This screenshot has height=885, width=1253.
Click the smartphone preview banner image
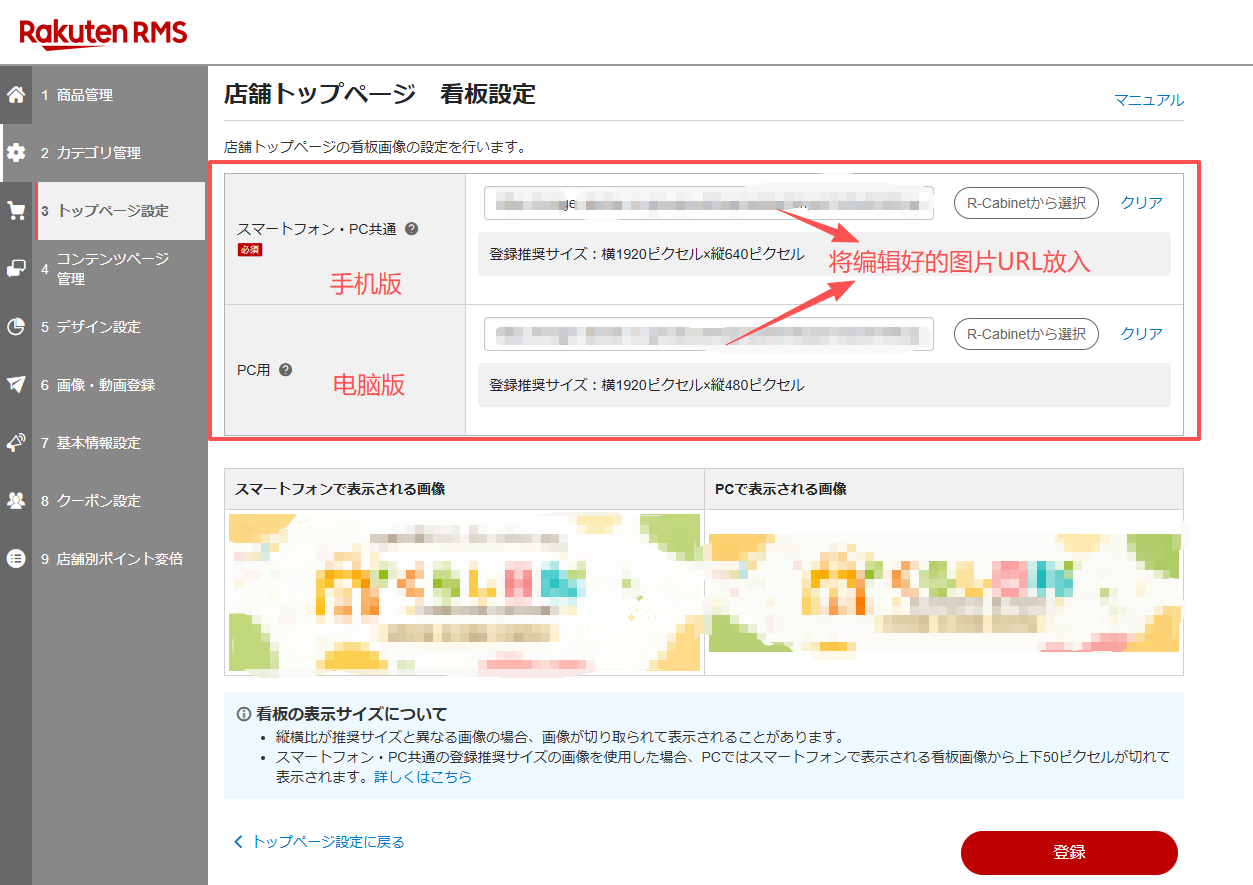tap(464, 592)
